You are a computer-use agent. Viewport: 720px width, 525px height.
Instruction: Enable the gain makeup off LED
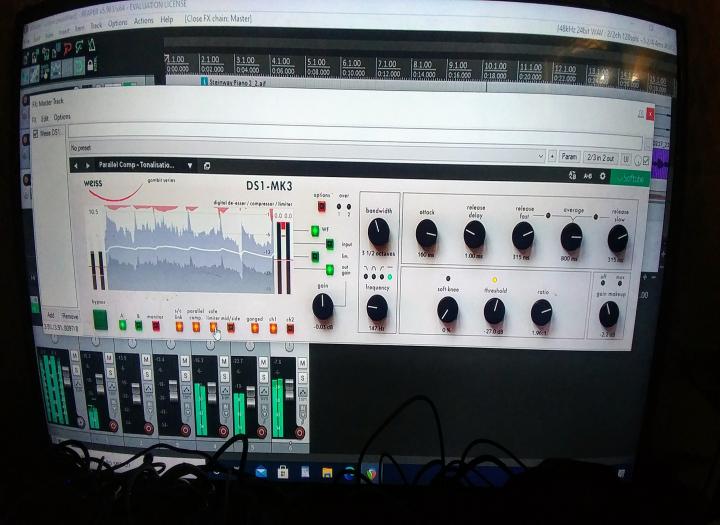point(603,282)
